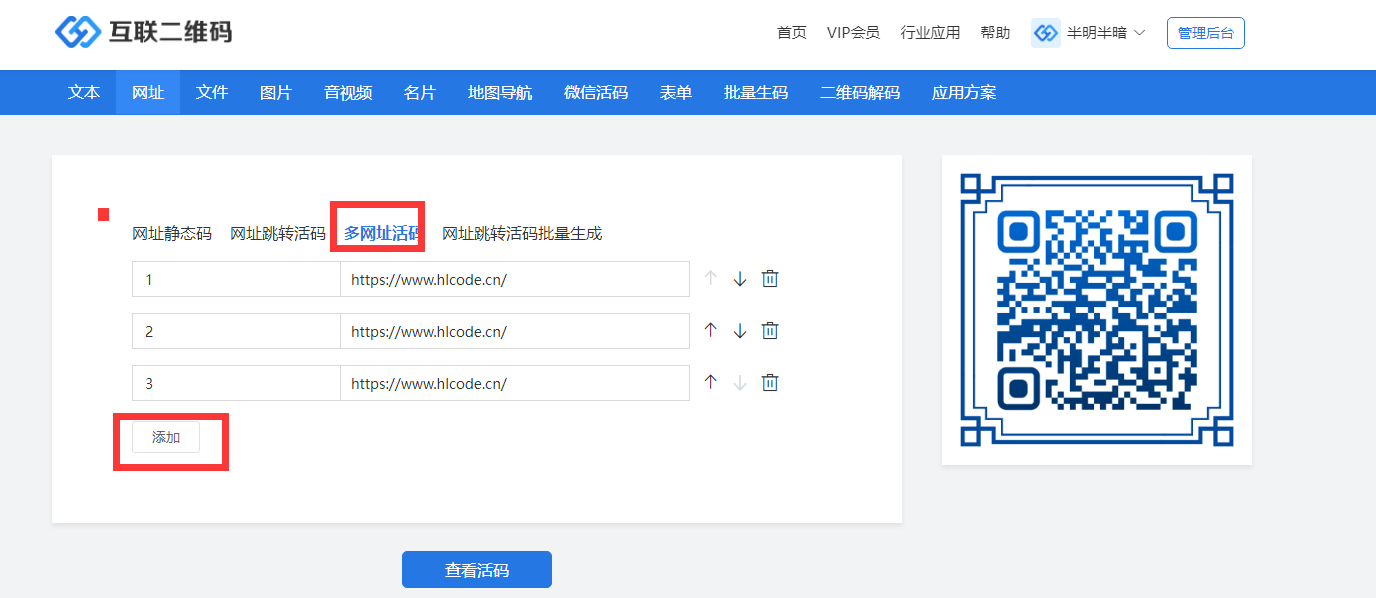Delete row 1 with the trash icon

point(770,279)
